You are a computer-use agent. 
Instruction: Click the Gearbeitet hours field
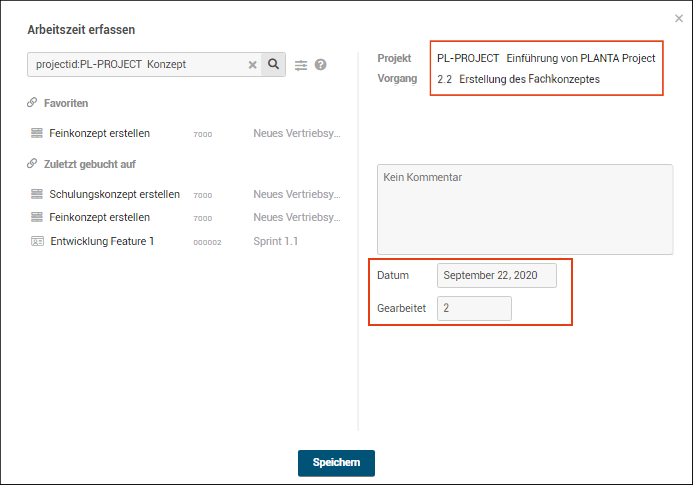pyautogui.click(x=474, y=308)
